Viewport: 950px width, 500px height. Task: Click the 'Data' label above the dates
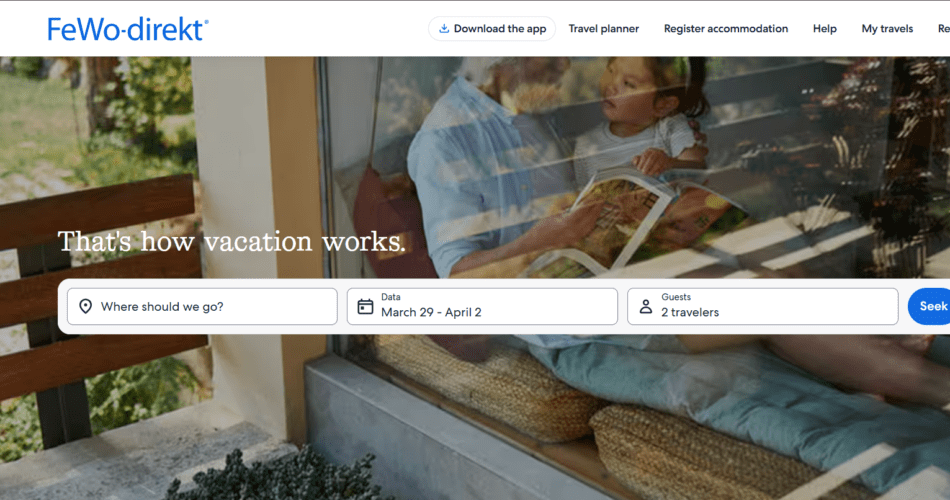point(391,297)
